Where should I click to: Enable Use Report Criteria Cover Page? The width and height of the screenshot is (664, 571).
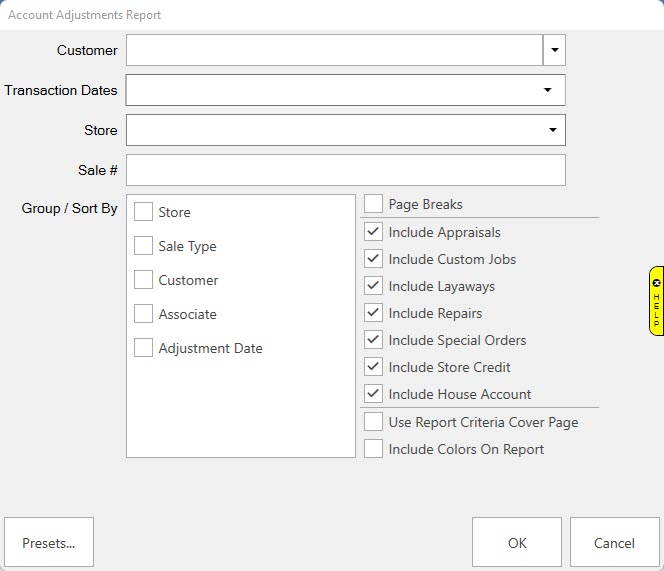point(373,422)
